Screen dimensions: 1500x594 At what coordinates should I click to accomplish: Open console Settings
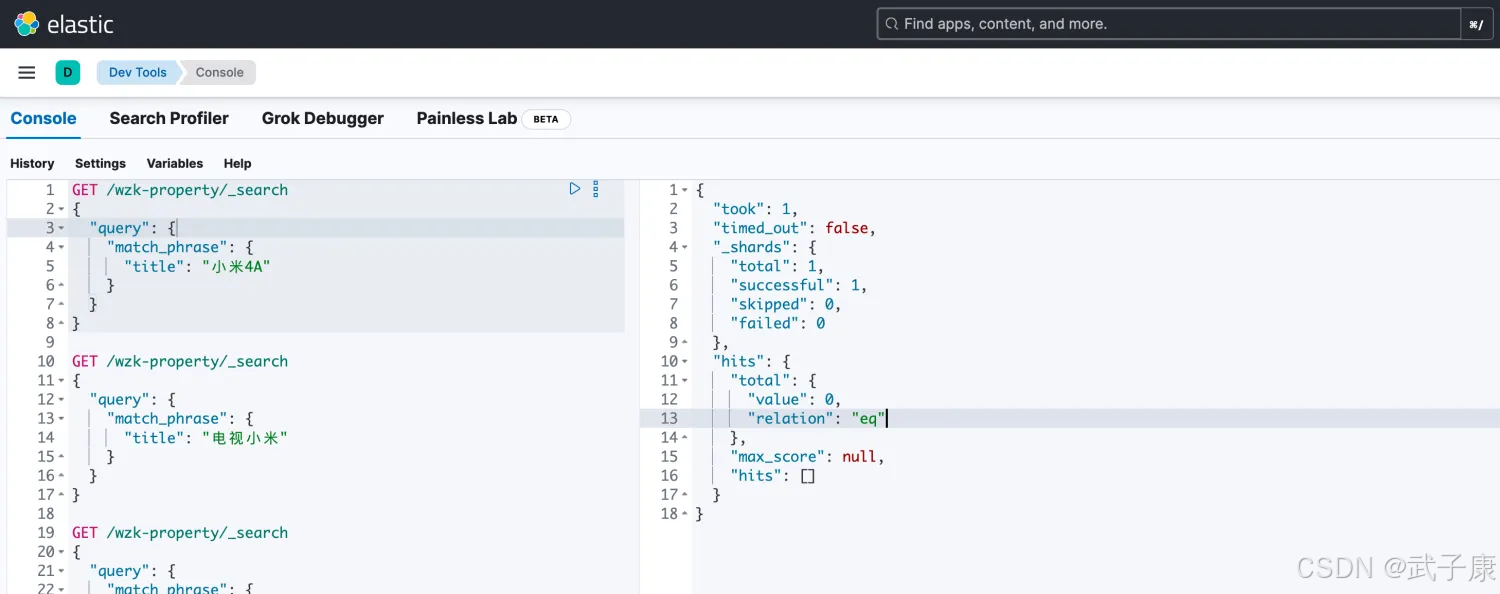pyautogui.click(x=100, y=163)
